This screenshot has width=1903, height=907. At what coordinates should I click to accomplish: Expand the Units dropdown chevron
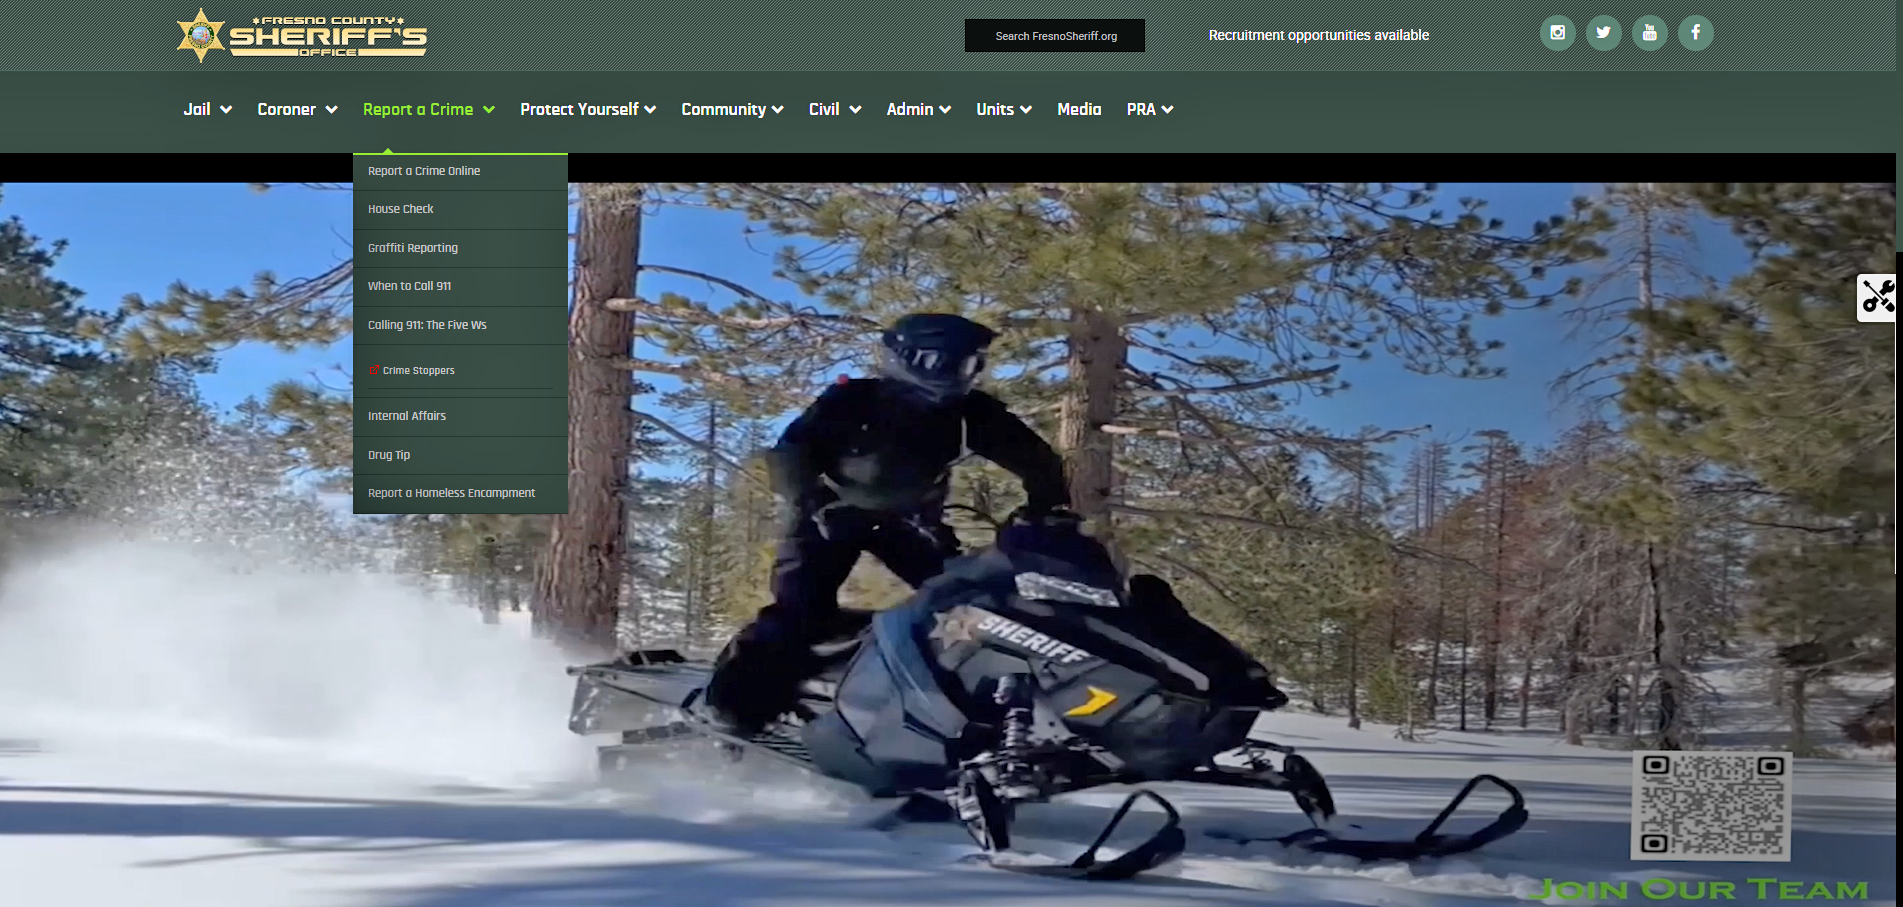1026,110
